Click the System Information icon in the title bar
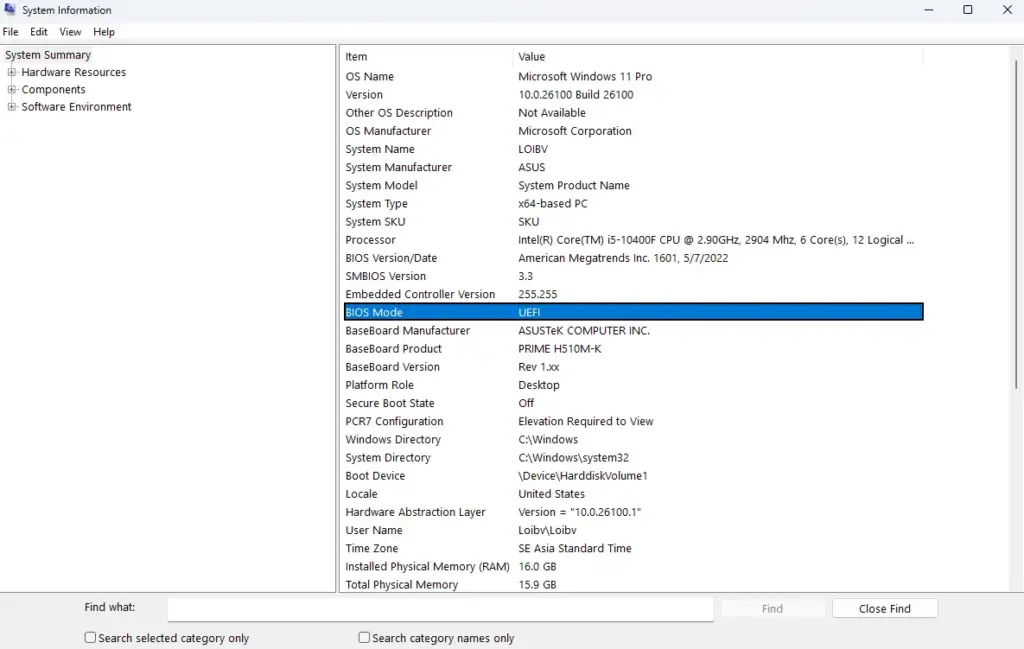The width and height of the screenshot is (1024, 649). click(8, 9)
